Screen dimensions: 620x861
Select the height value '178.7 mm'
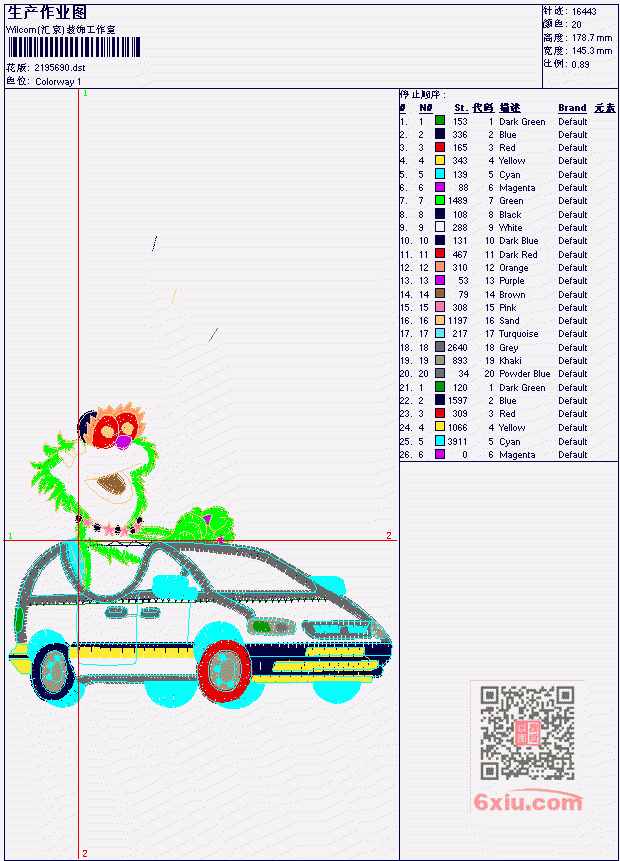point(592,38)
